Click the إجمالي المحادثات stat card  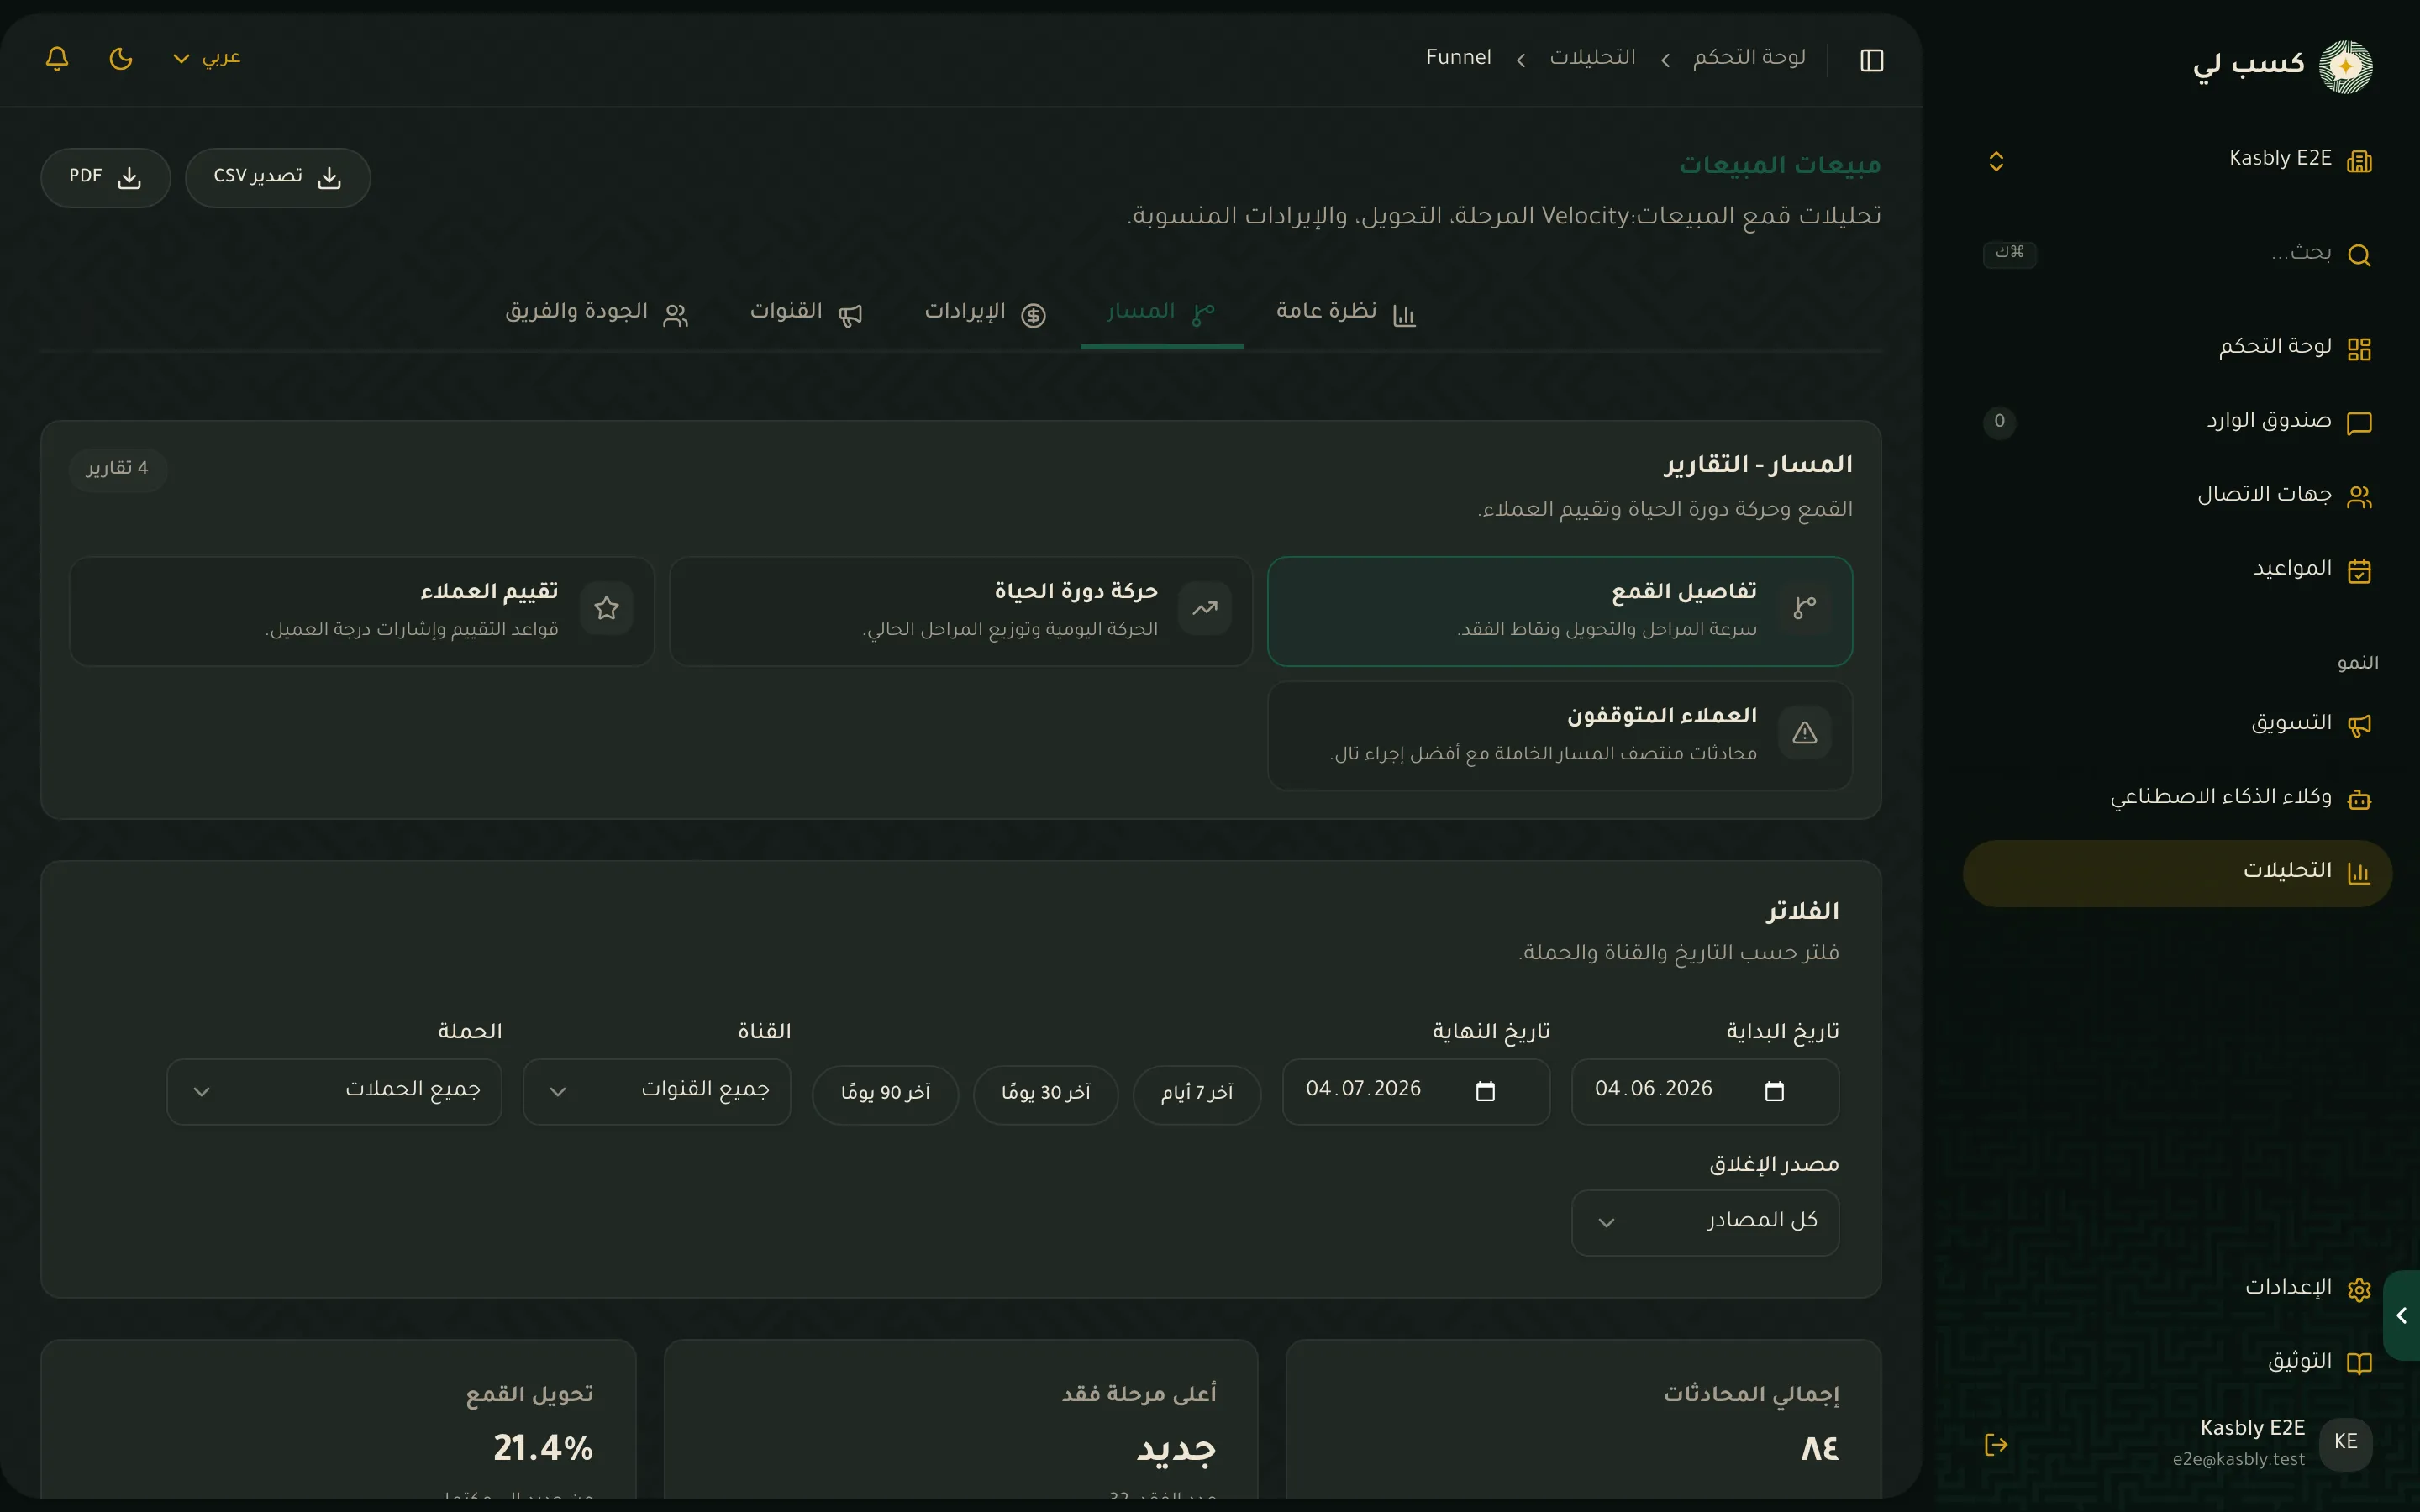tap(1583, 1420)
